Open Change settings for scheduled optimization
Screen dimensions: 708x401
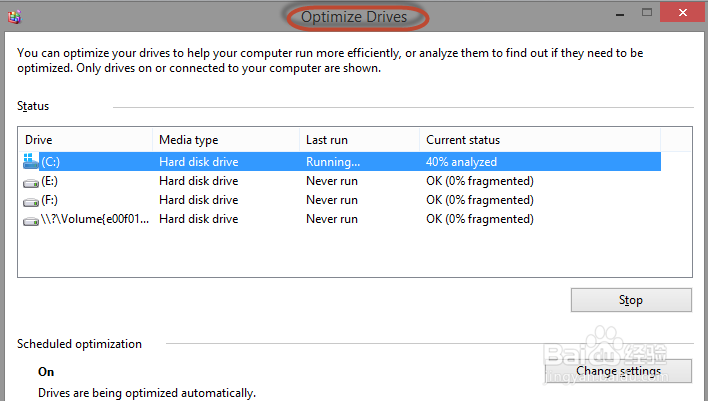pos(618,371)
